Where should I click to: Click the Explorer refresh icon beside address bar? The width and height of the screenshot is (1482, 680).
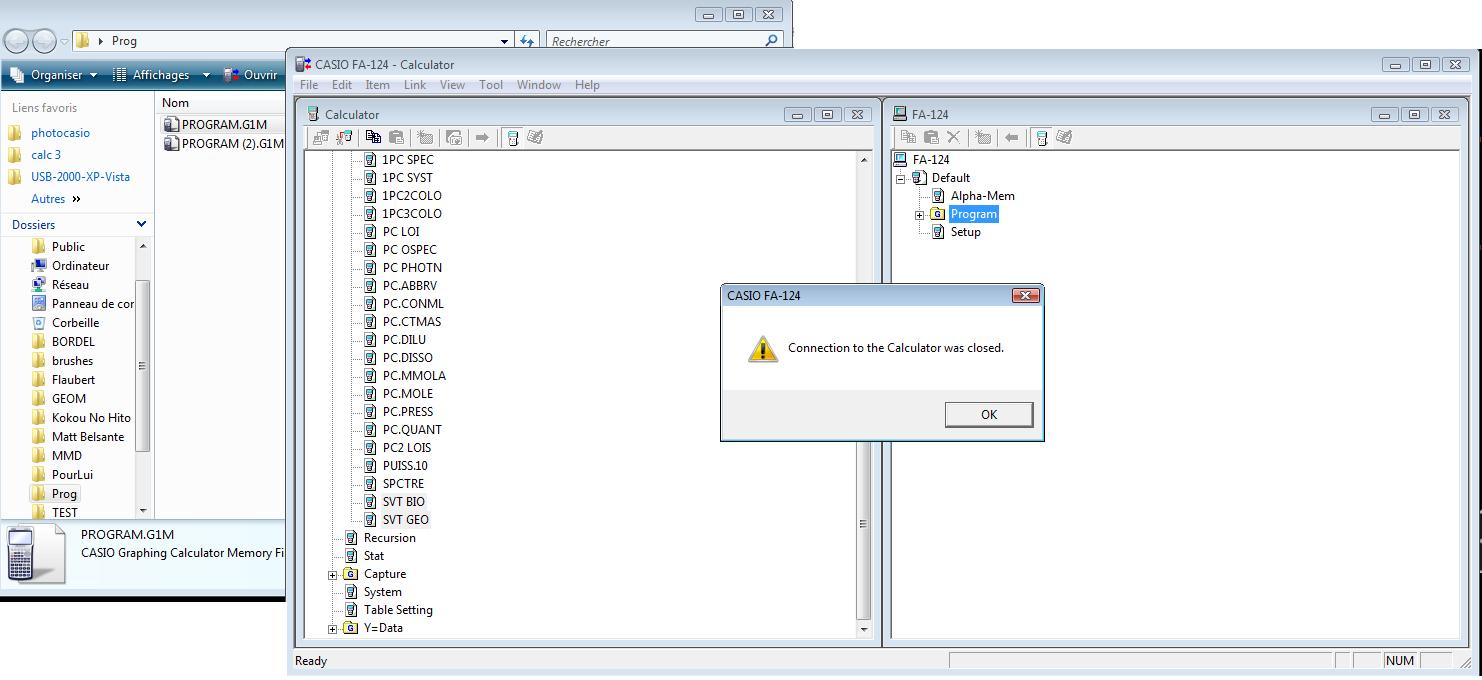click(527, 41)
